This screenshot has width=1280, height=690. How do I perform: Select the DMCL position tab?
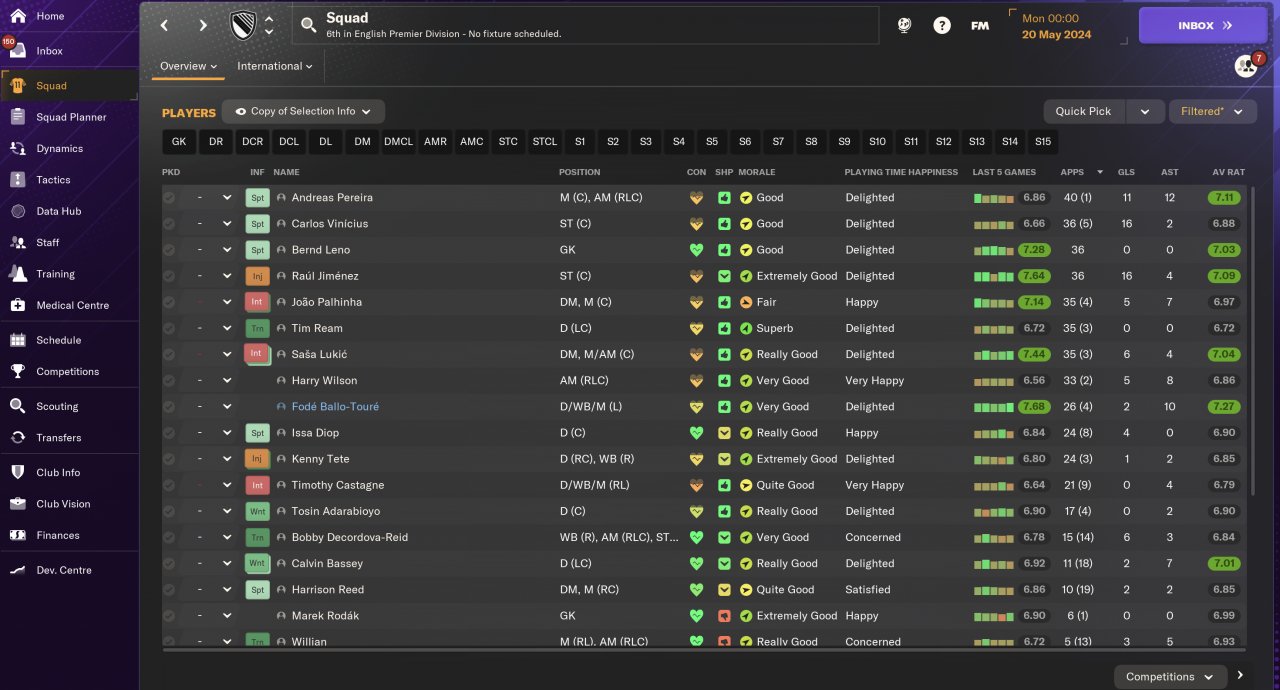pyautogui.click(x=398, y=142)
